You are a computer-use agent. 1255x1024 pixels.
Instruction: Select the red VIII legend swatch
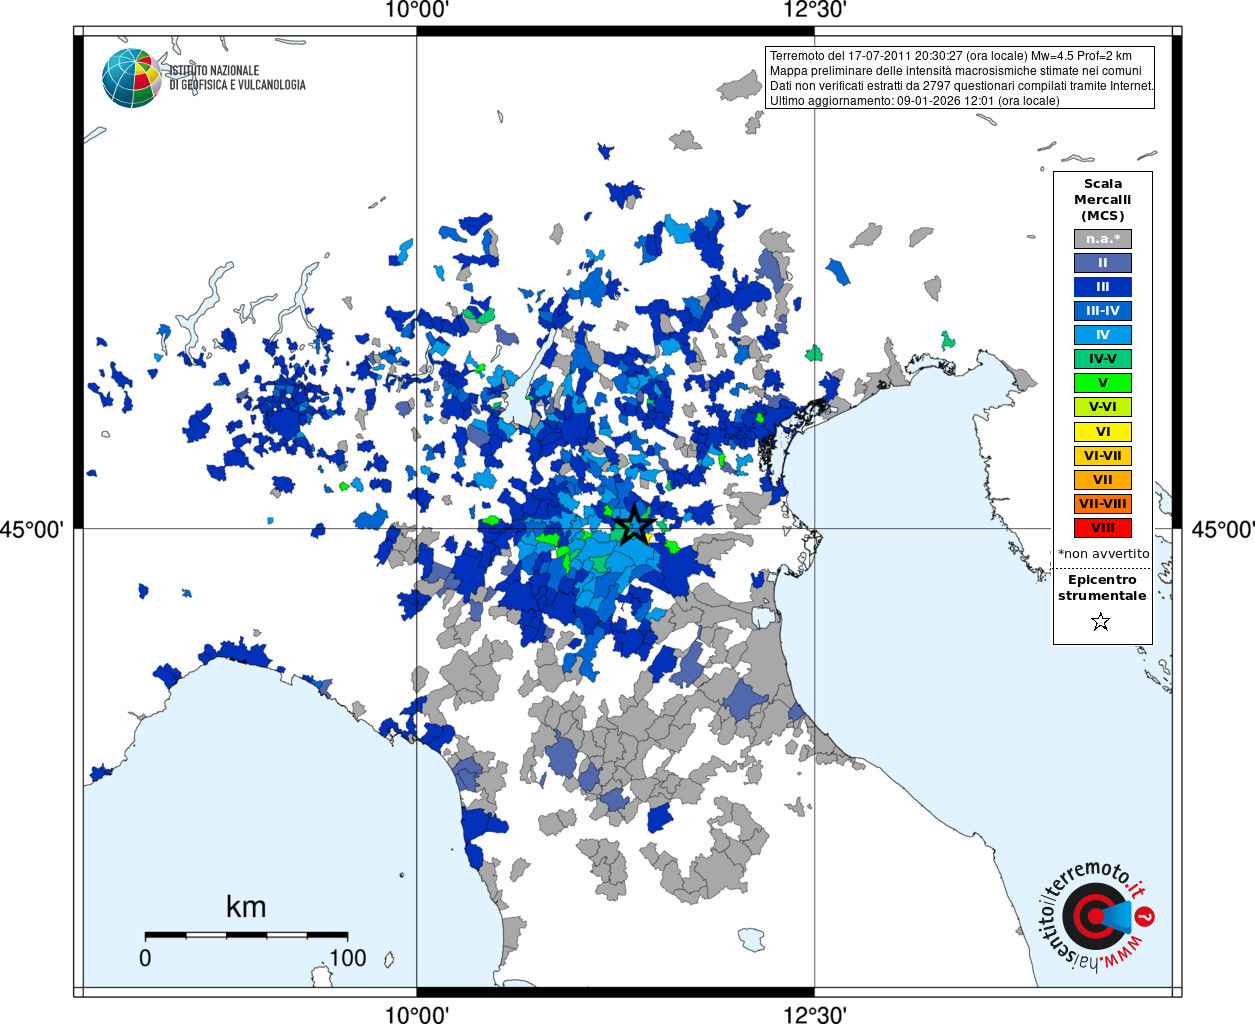pyautogui.click(x=1102, y=528)
